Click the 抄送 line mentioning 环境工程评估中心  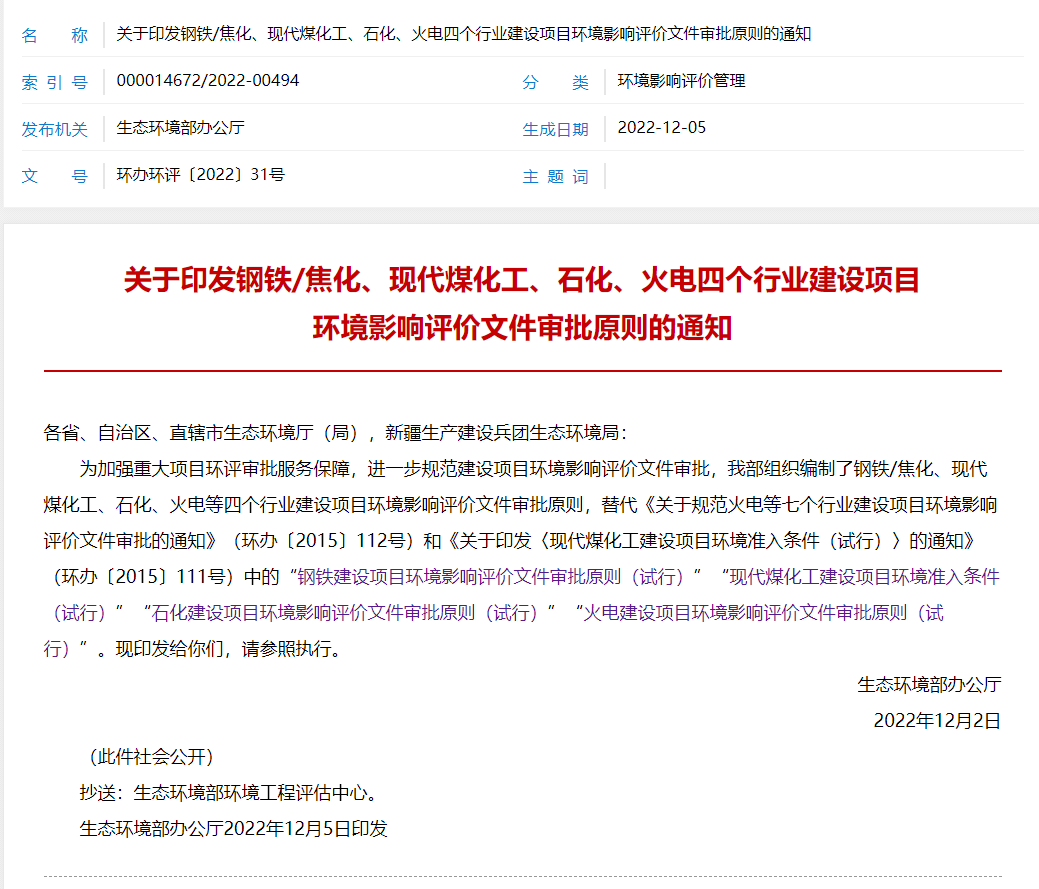pos(229,792)
